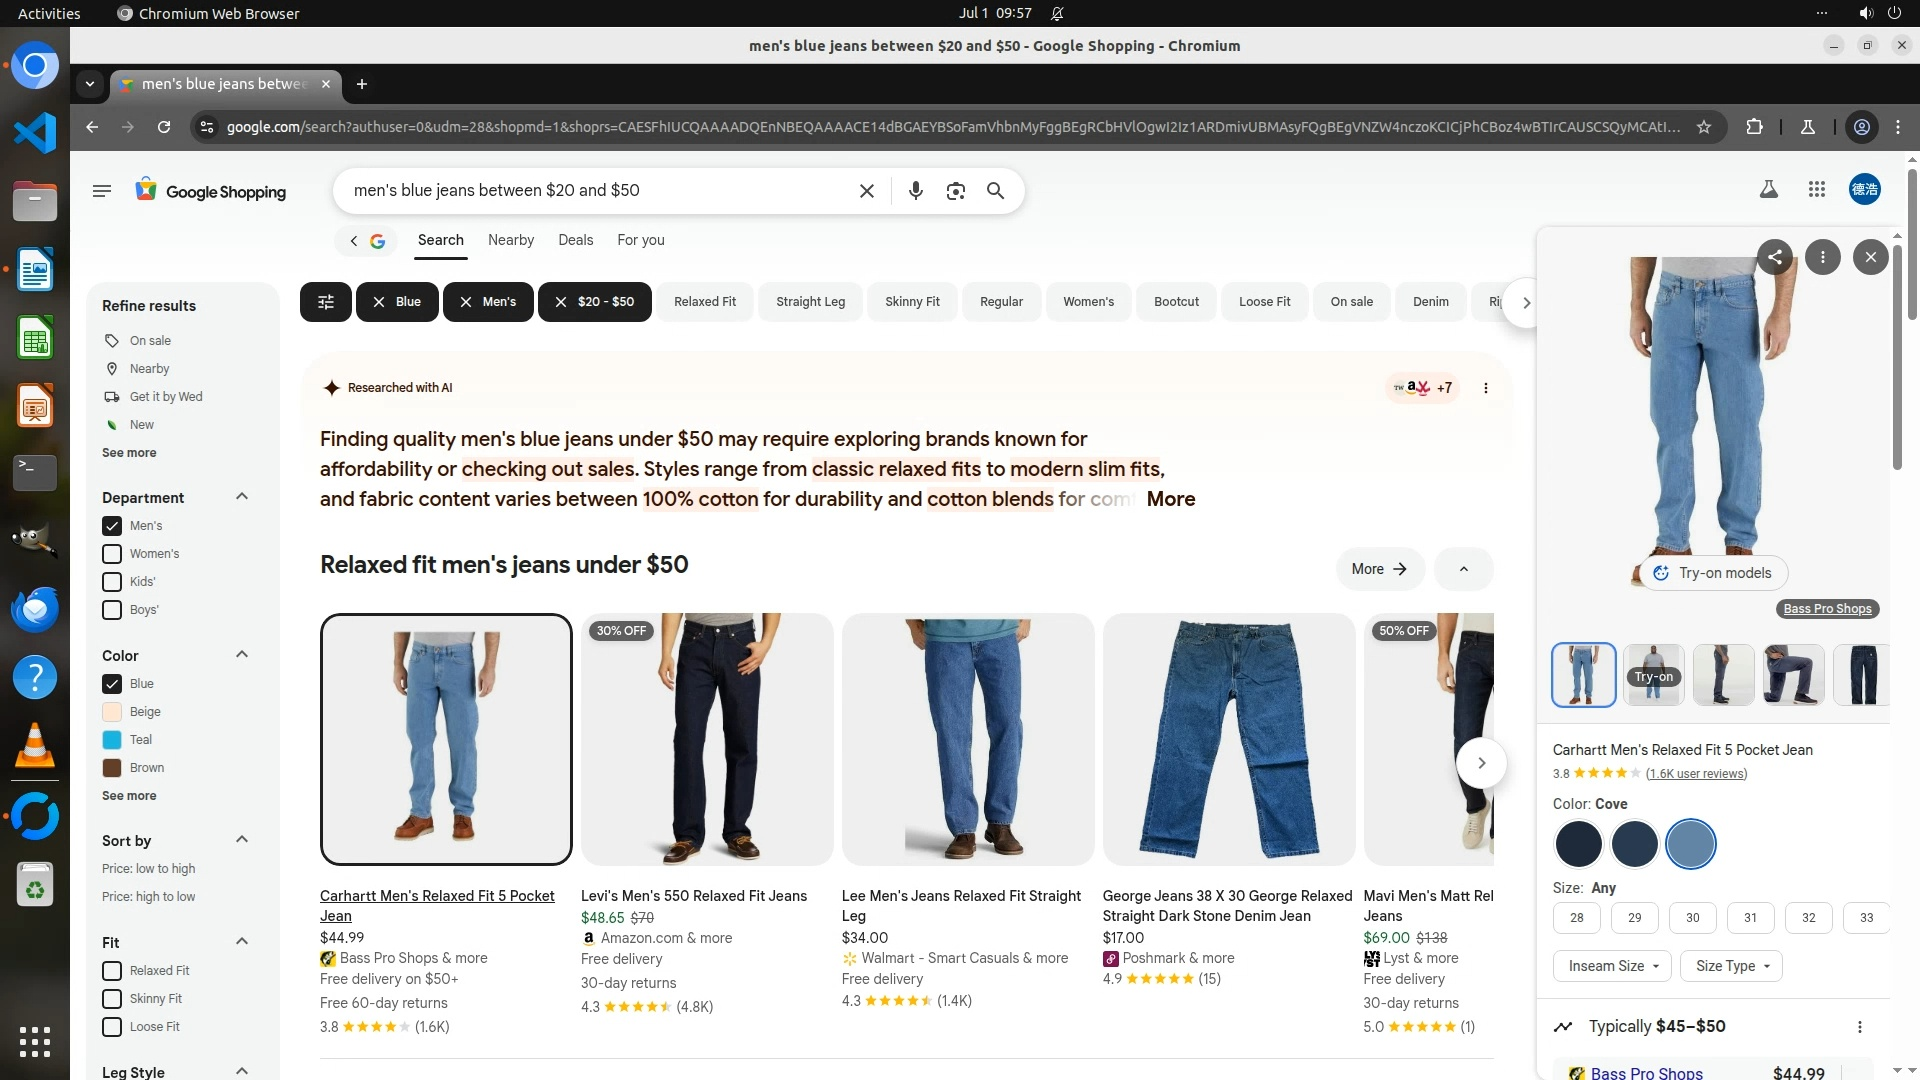The width and height of the screenshot is (1920, 1080).
Task: Click the Search Labs flask icon
Action: coord(1768,189)
